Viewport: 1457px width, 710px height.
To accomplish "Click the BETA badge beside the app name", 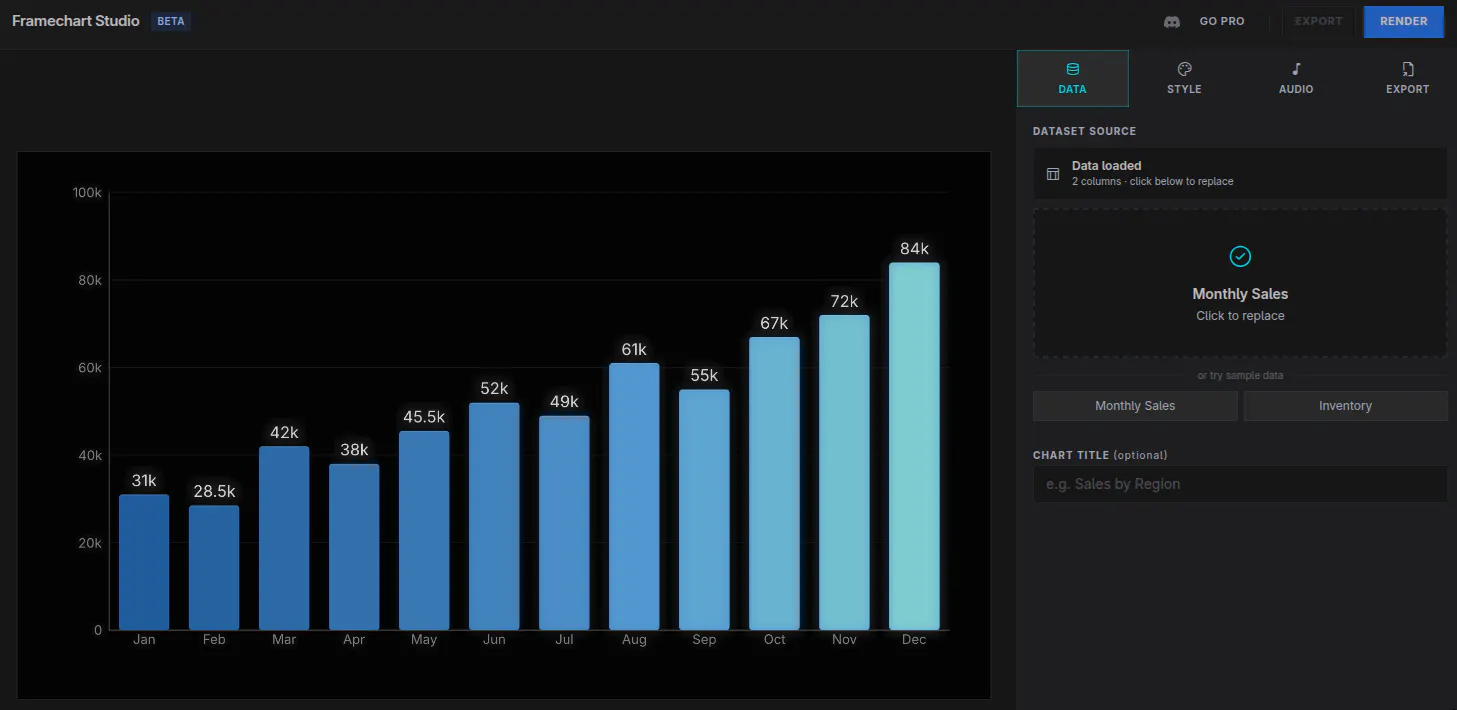I will (171, 21).
